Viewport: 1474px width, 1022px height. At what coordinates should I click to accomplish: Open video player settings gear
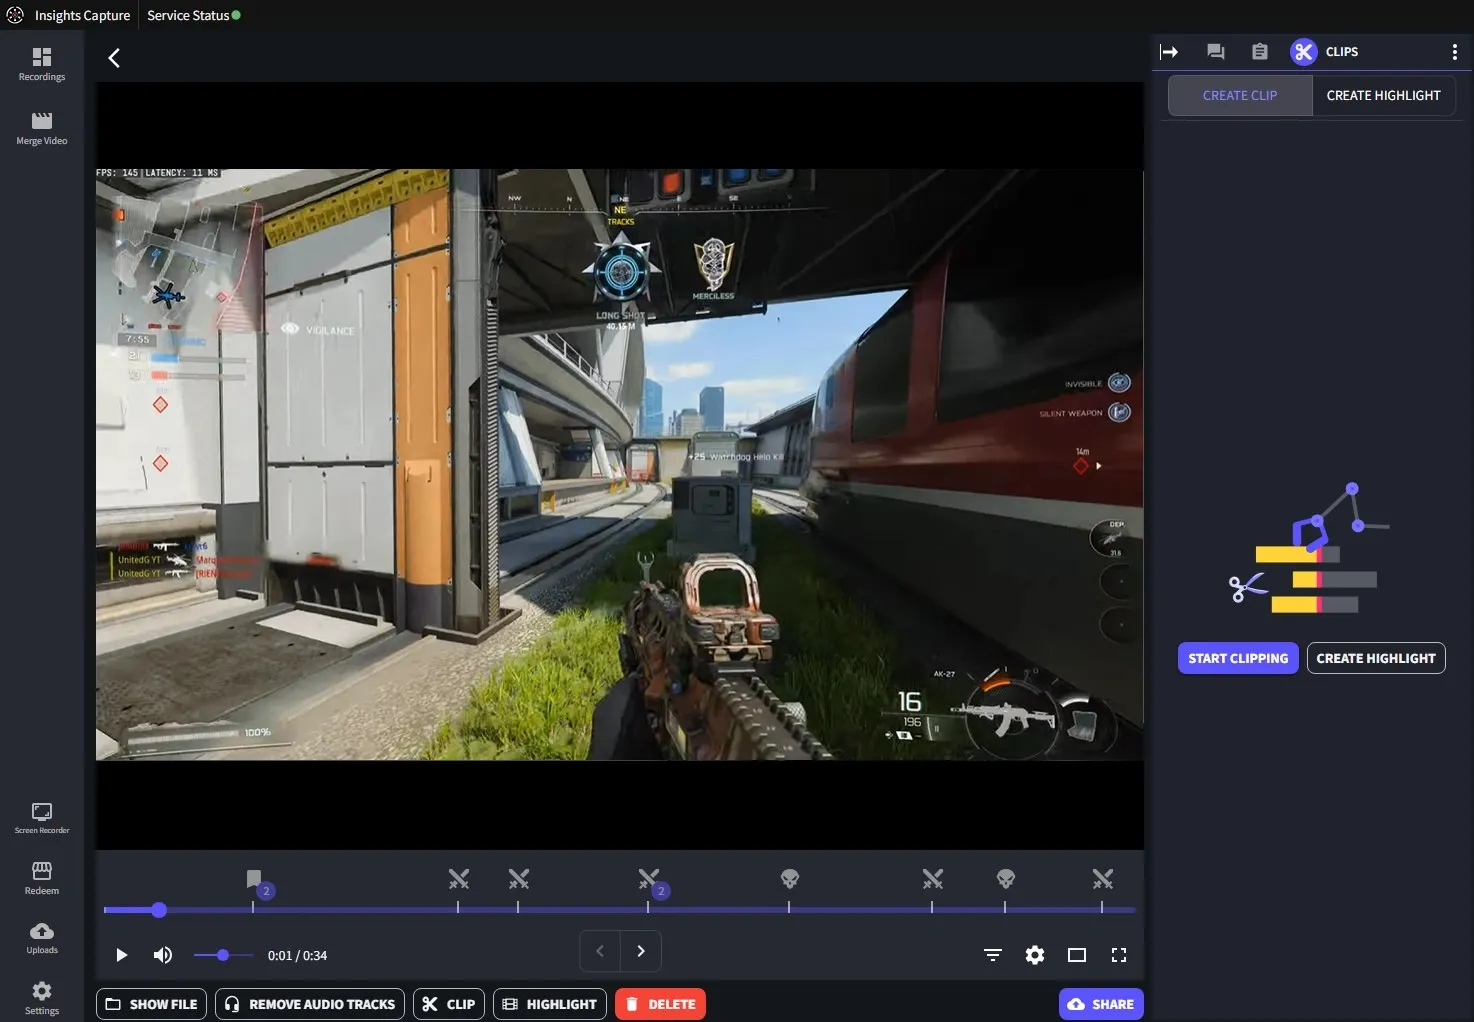pos(1035,955)
